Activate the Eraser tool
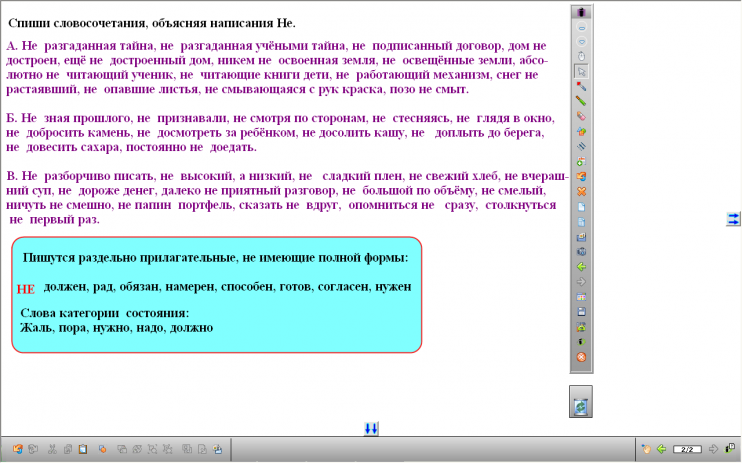The image size is (742, 463). coord(581,116)
